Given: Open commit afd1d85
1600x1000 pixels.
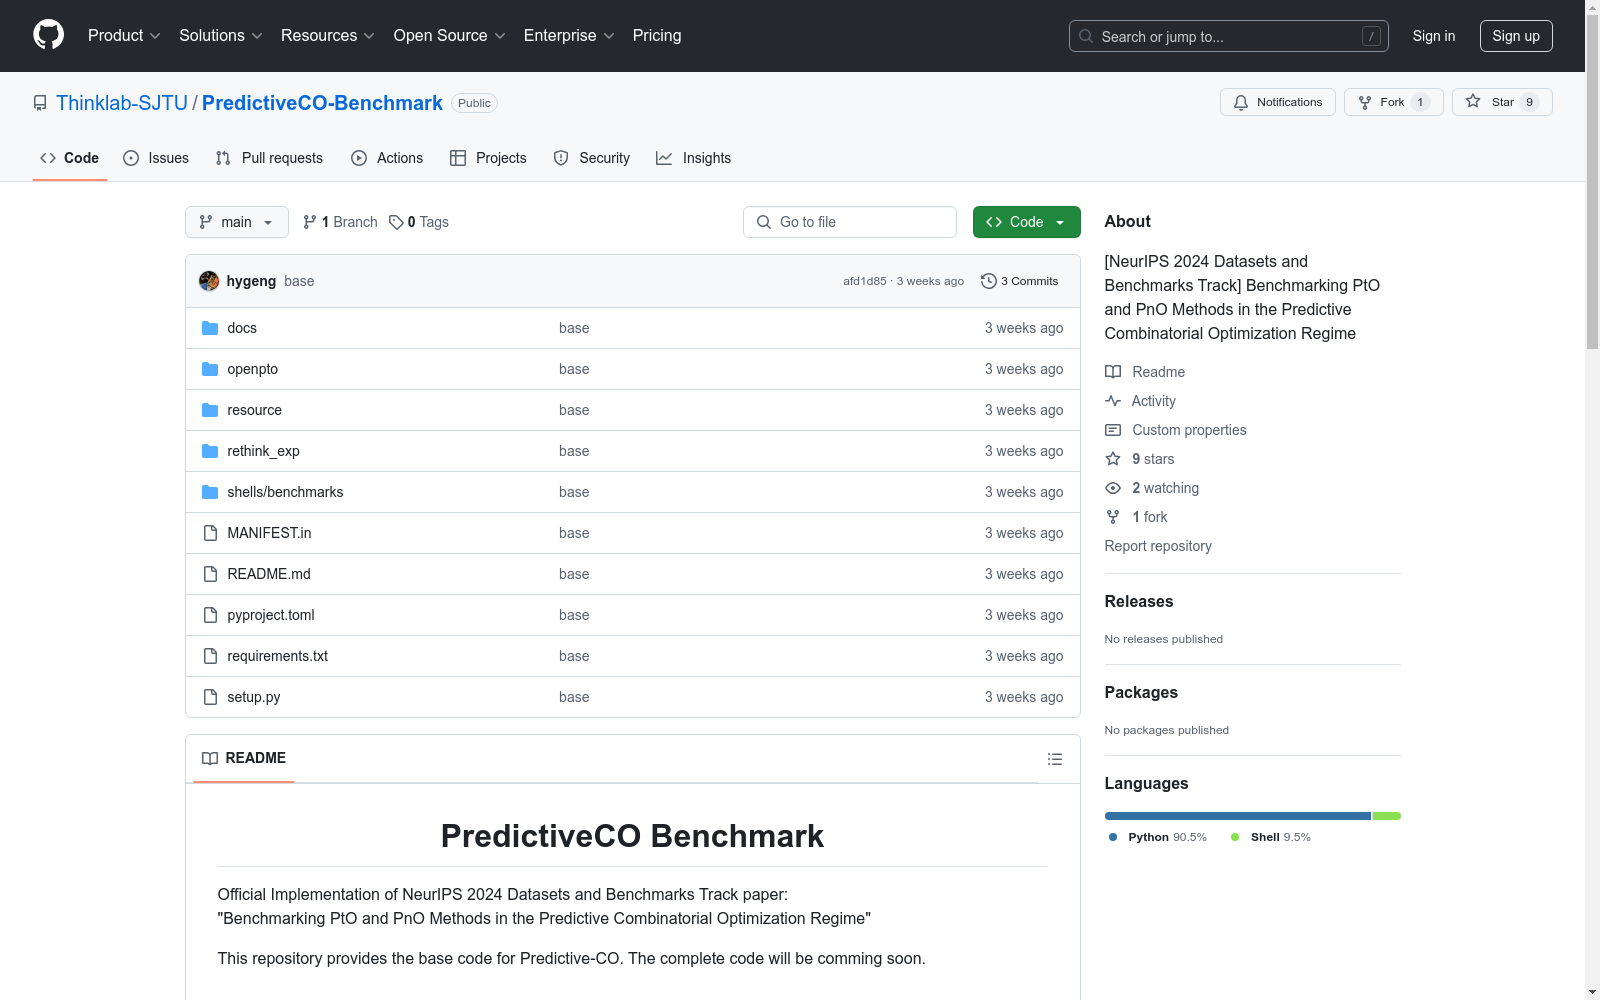Looking at the screenshot, I should pos(865,281).
